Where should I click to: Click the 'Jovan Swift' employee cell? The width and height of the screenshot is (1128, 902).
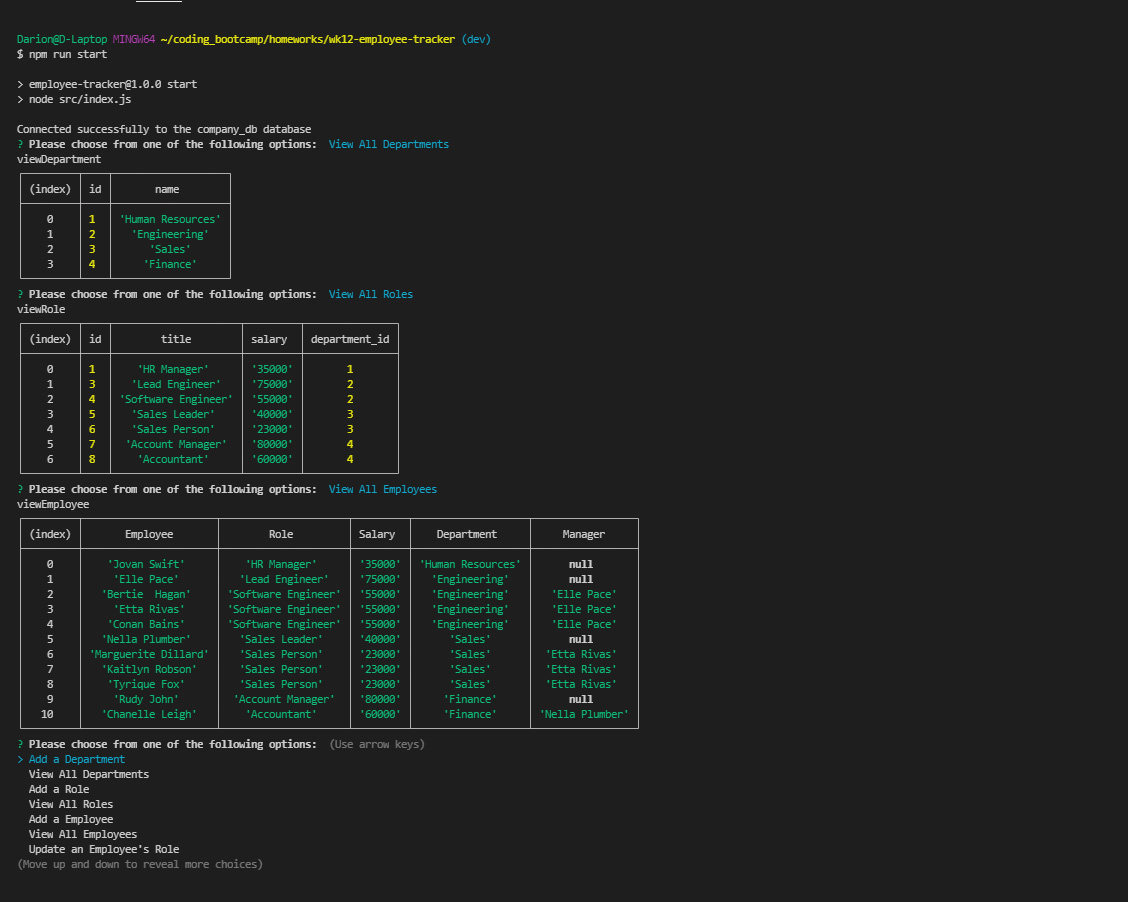click(146, 564)
